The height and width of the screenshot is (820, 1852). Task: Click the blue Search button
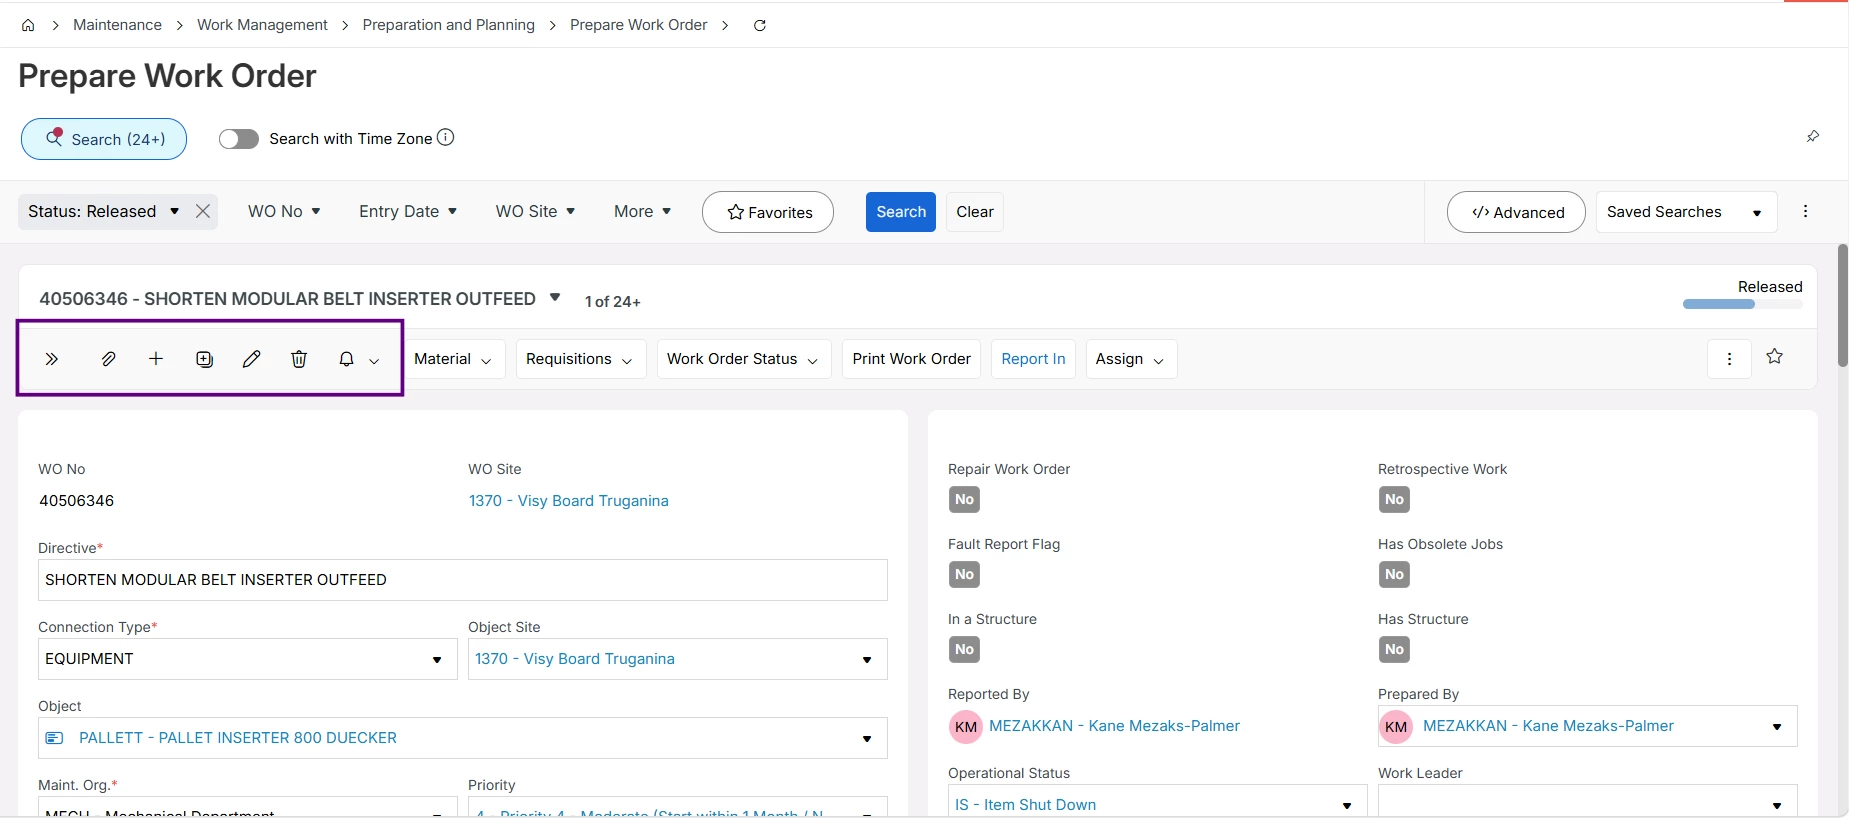click(x=901, y=212)
